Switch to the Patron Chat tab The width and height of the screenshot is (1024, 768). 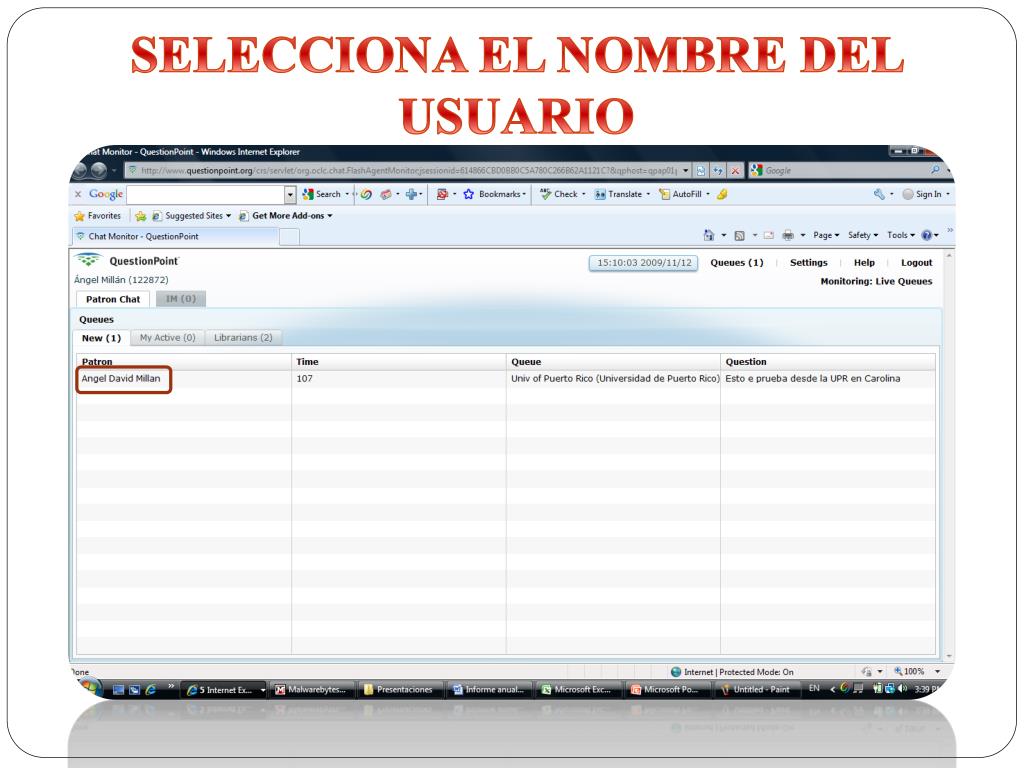[113, 299]
